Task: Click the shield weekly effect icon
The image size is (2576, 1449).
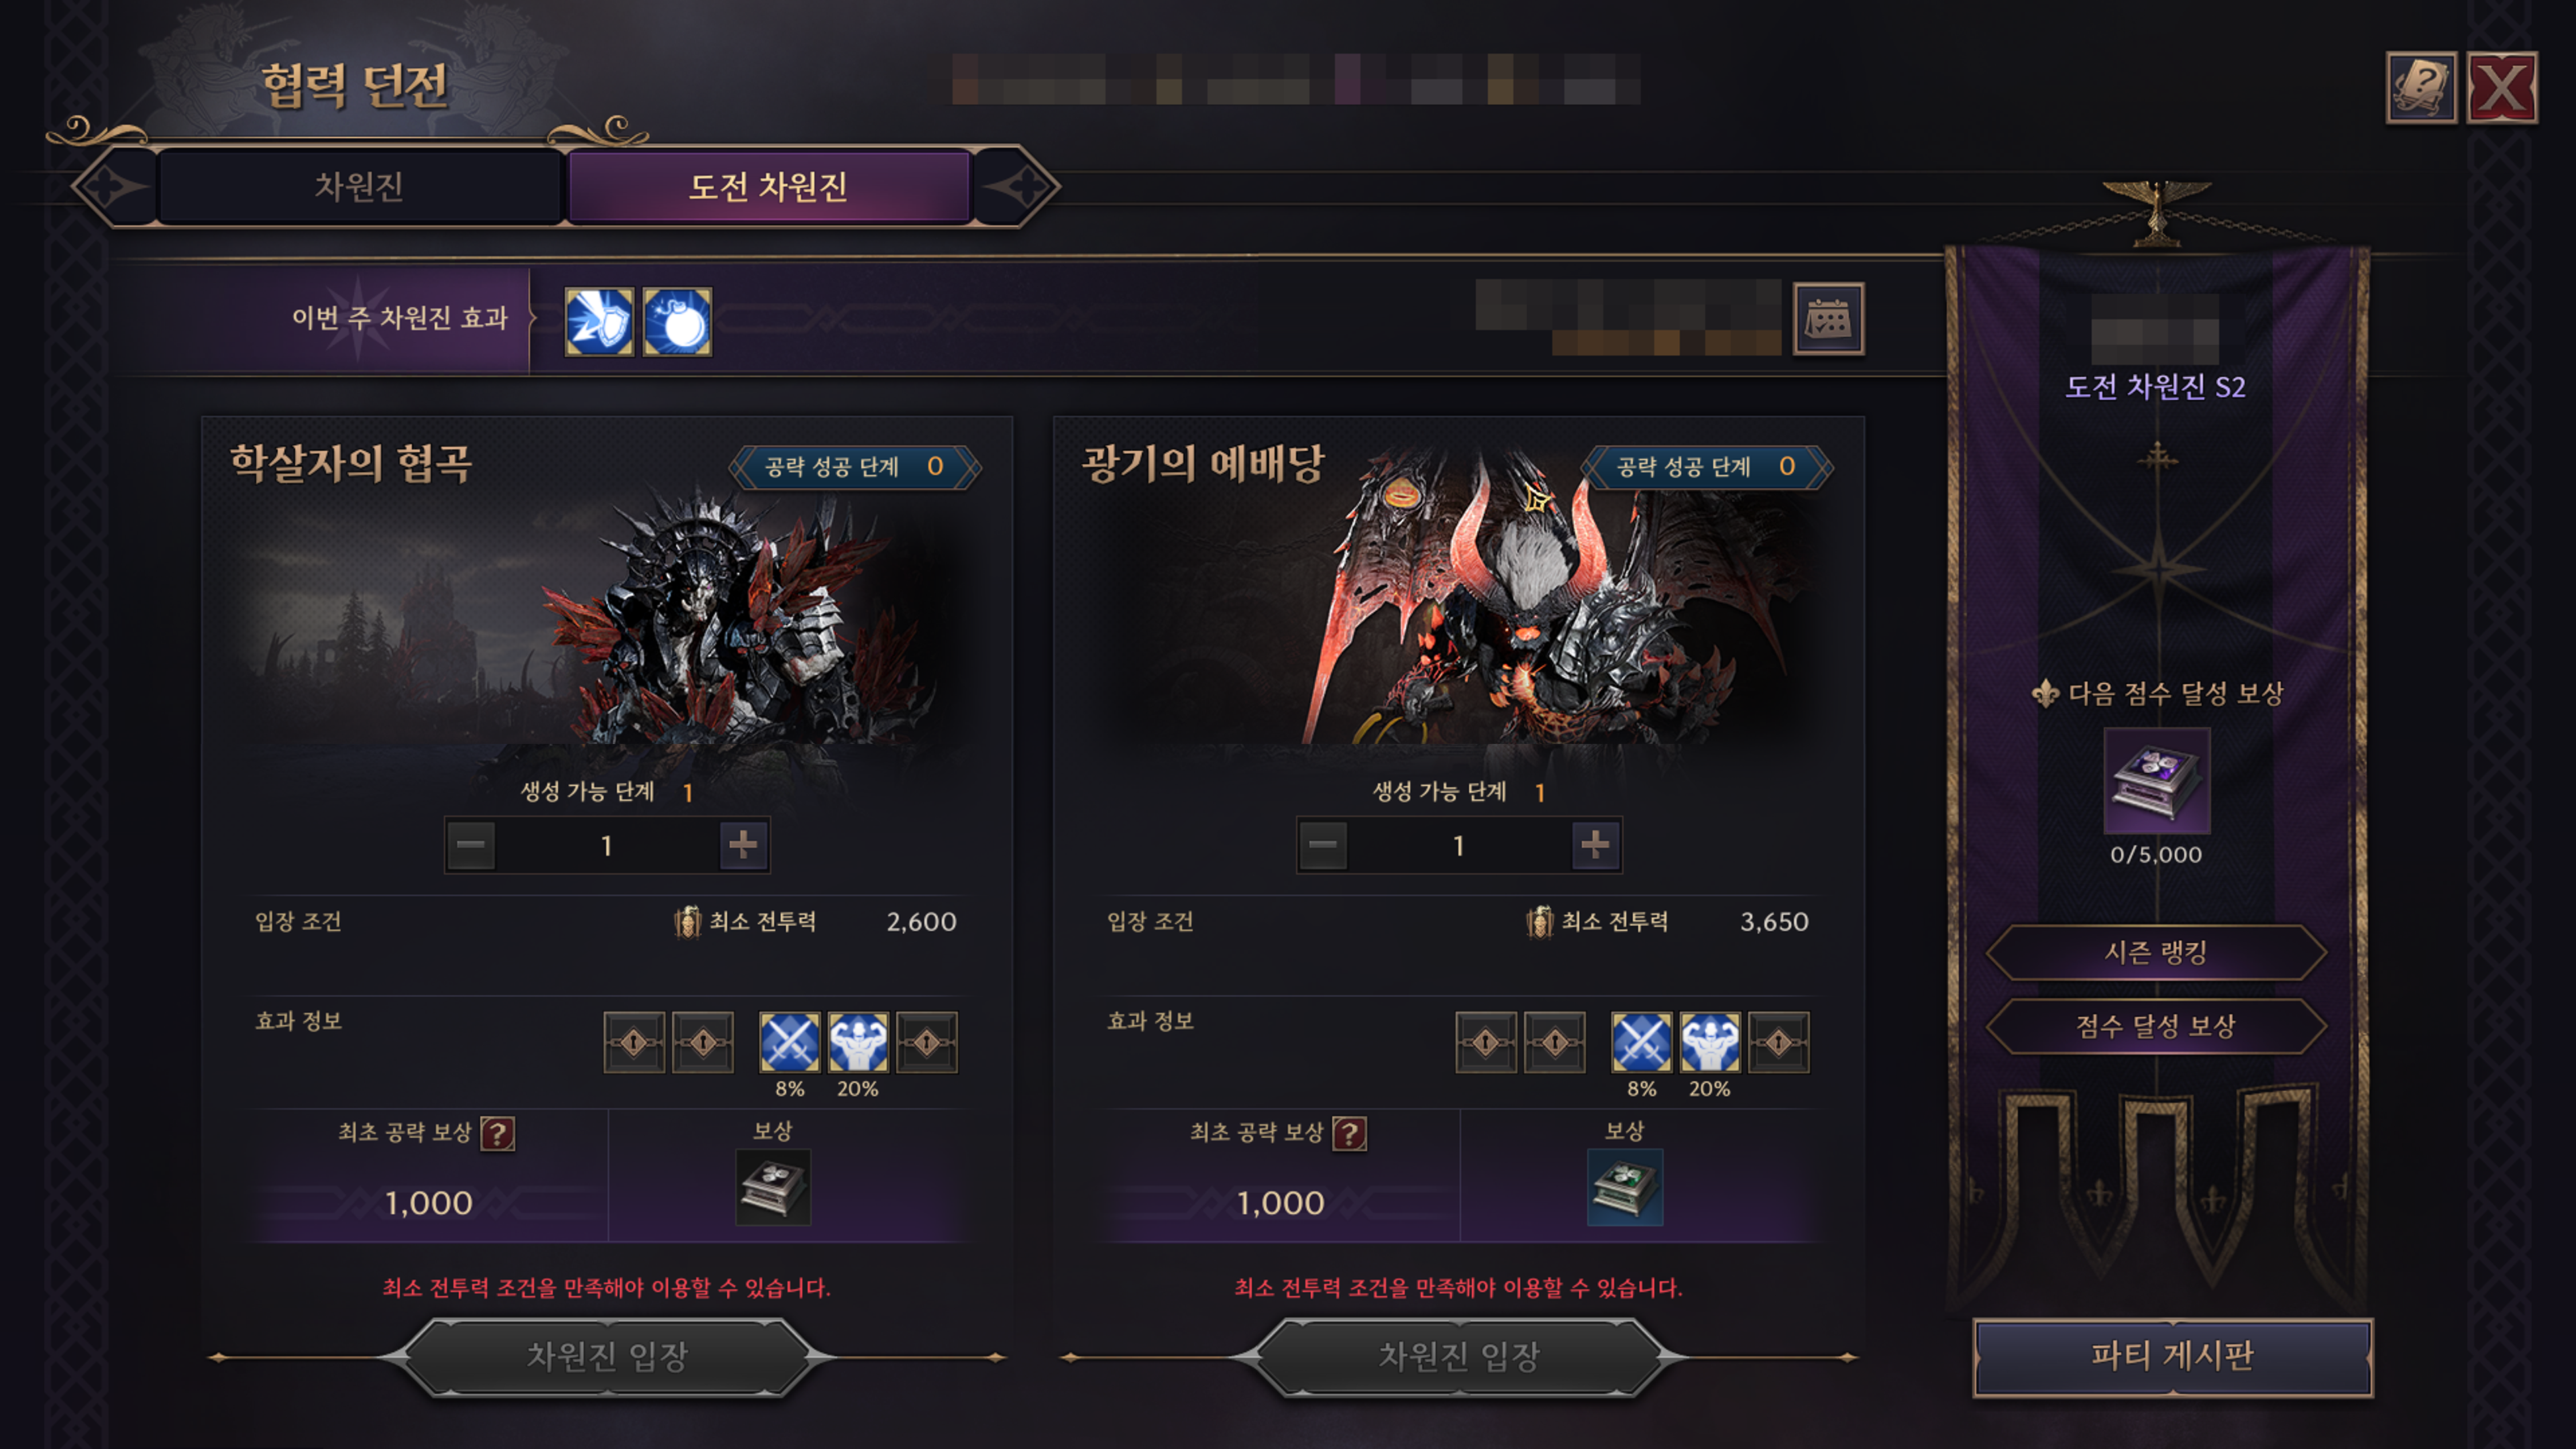Action: point(599,321)
